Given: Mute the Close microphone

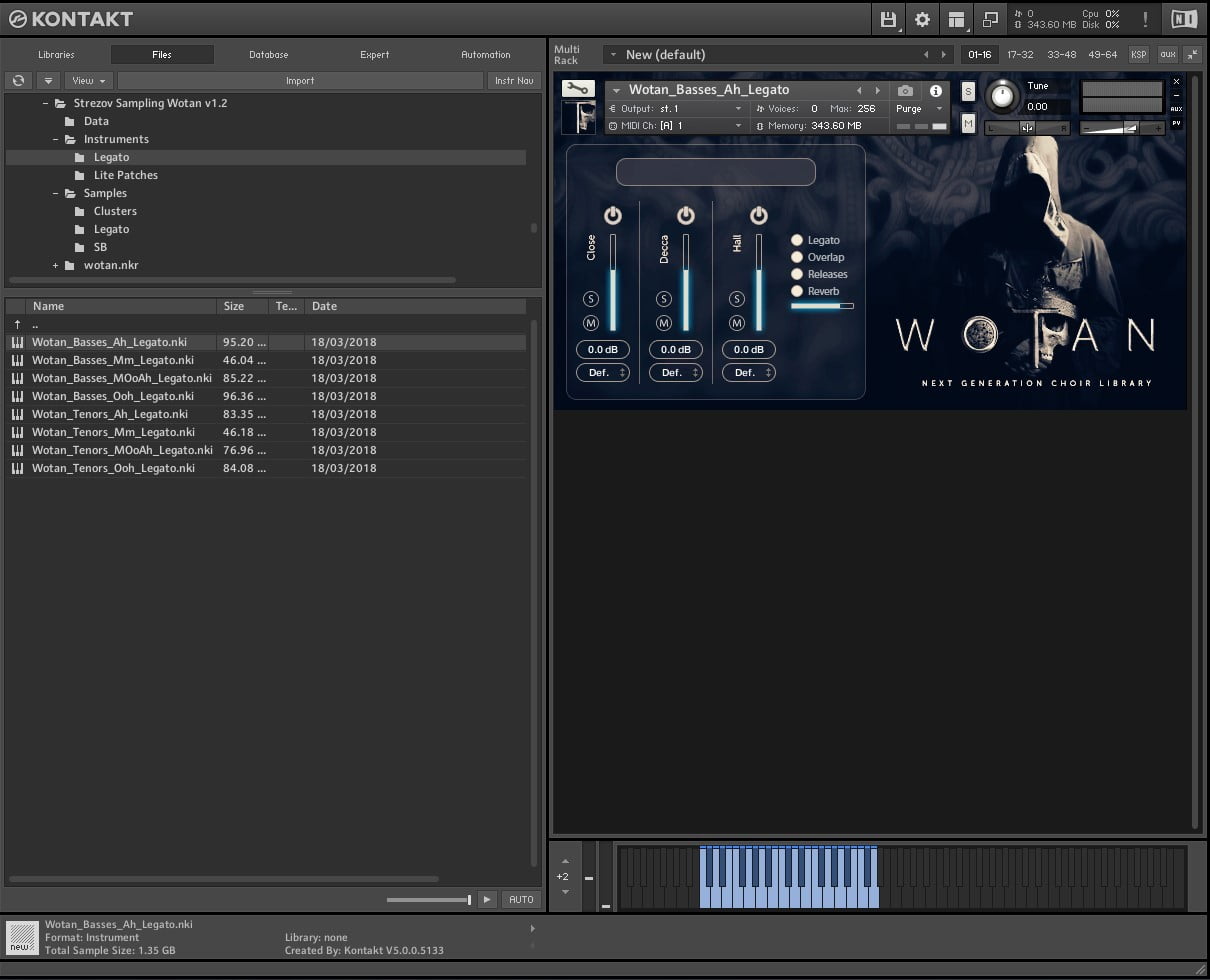Looking at the screenshot, I should pos(591,323).
